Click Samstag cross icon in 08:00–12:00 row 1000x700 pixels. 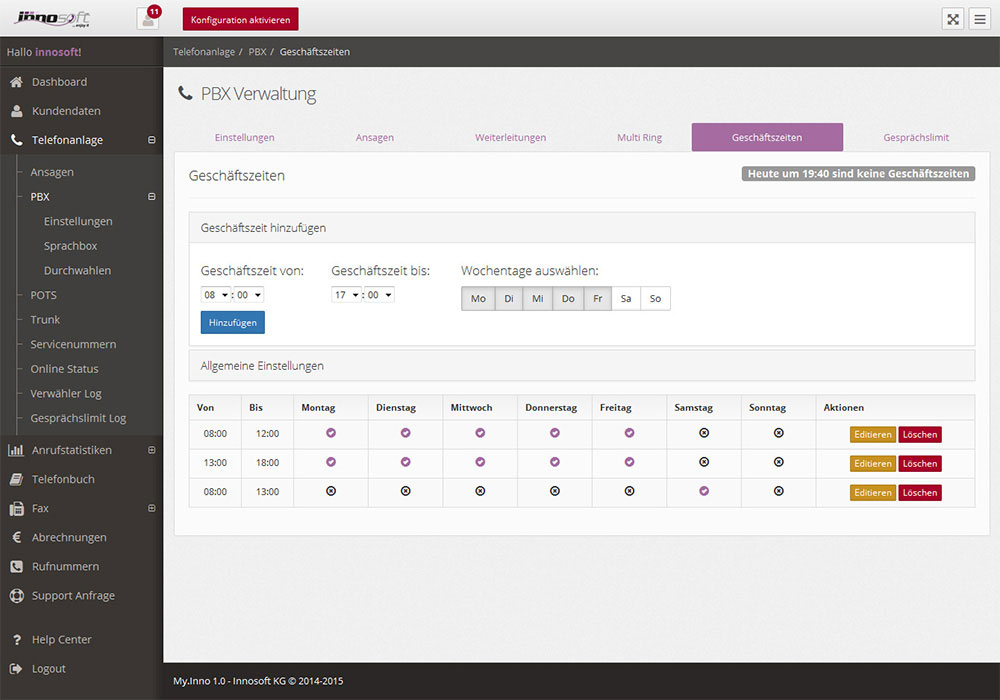(x=704, y=433)
